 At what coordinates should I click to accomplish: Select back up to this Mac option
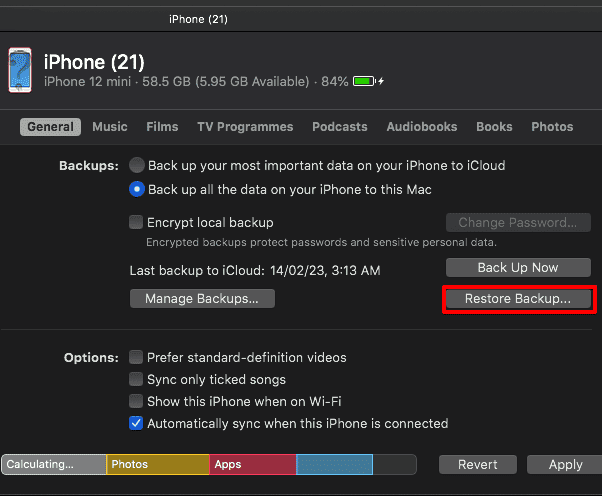click(x=137, y=189)
